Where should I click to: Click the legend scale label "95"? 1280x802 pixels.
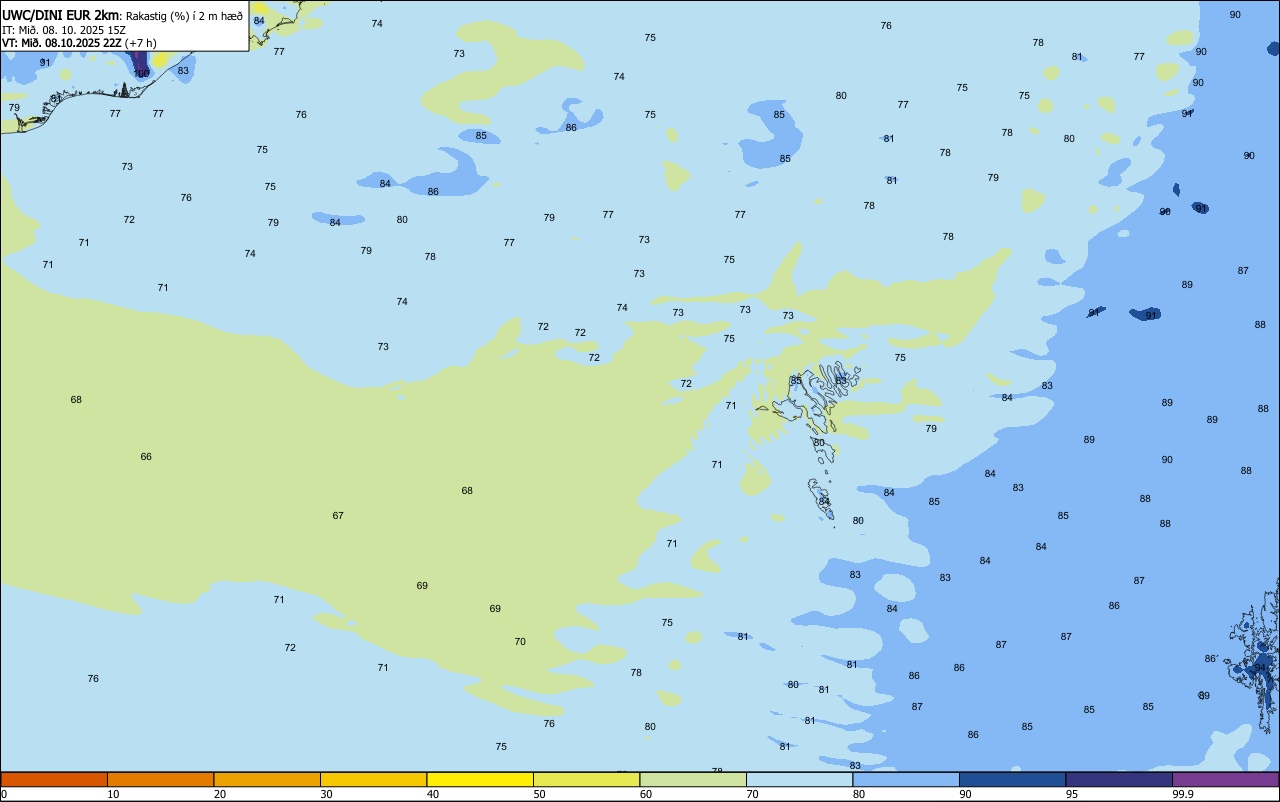pos(1072,794)
